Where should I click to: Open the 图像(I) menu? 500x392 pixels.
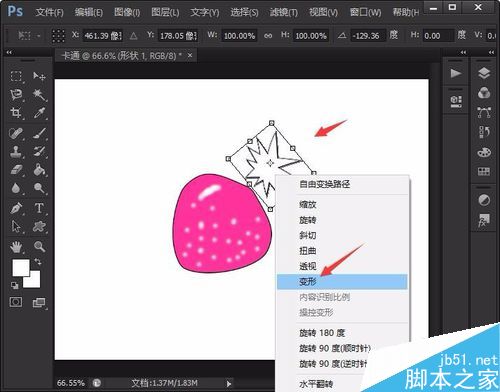[x=127, y=13]
